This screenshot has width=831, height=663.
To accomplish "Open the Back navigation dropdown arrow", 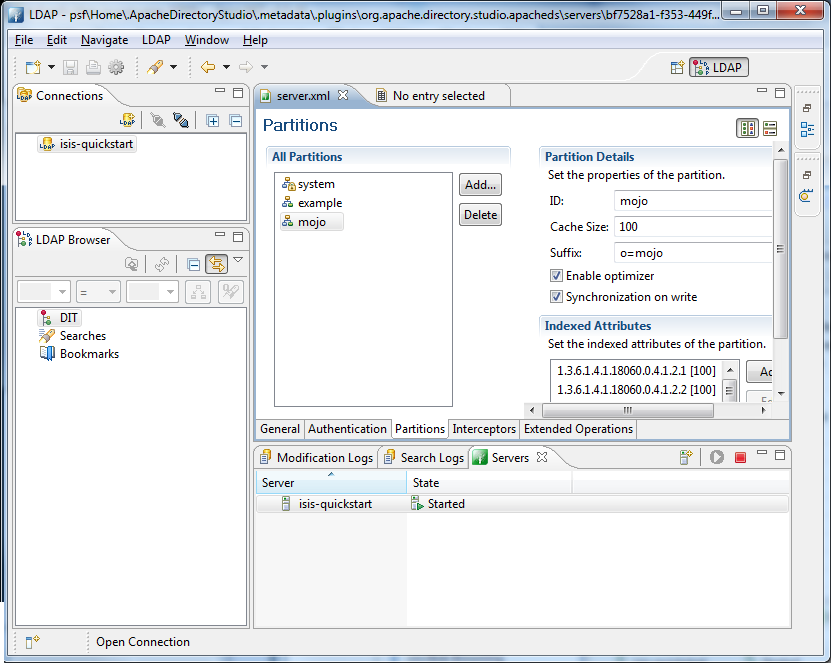I will pyautogui.click(x=224, y=67).
